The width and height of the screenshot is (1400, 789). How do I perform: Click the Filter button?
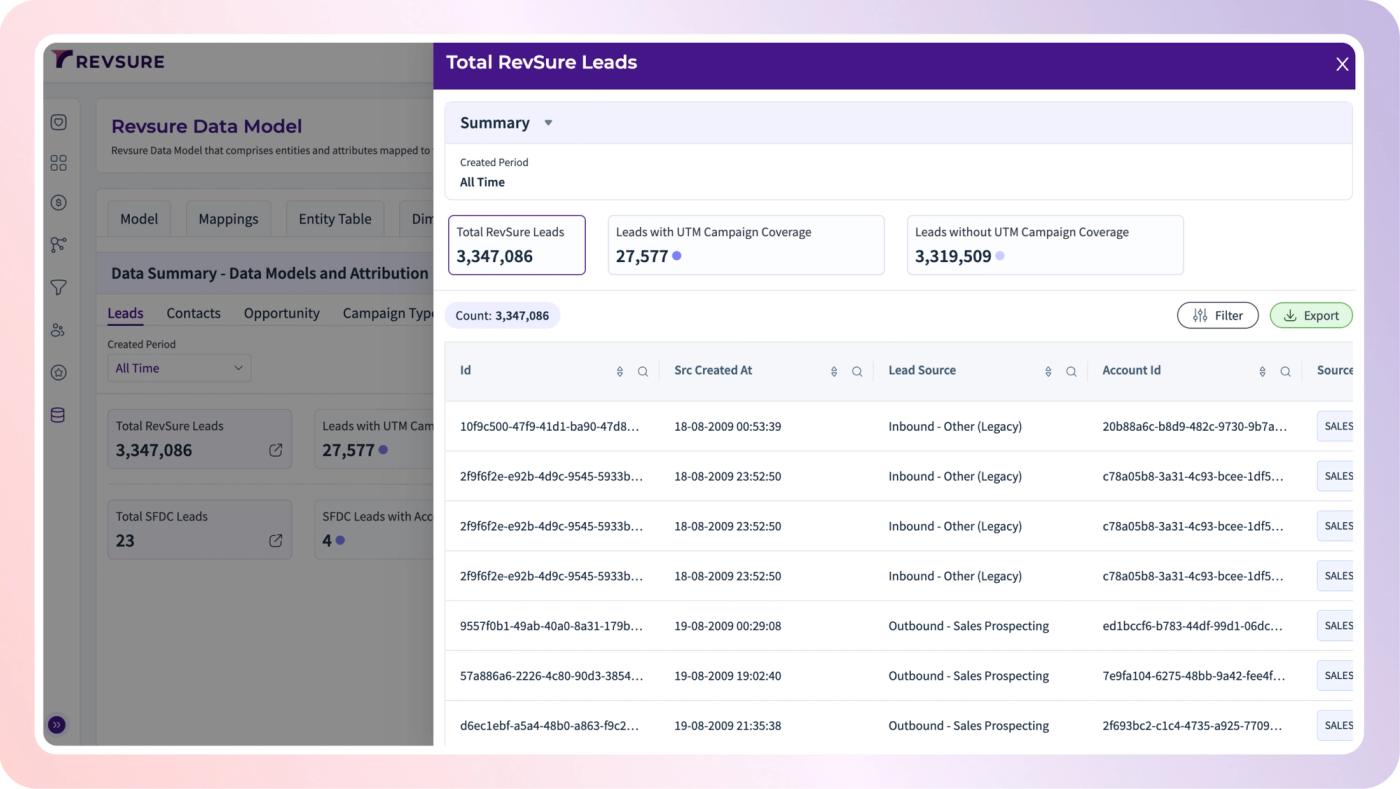tap(1217, 315)
